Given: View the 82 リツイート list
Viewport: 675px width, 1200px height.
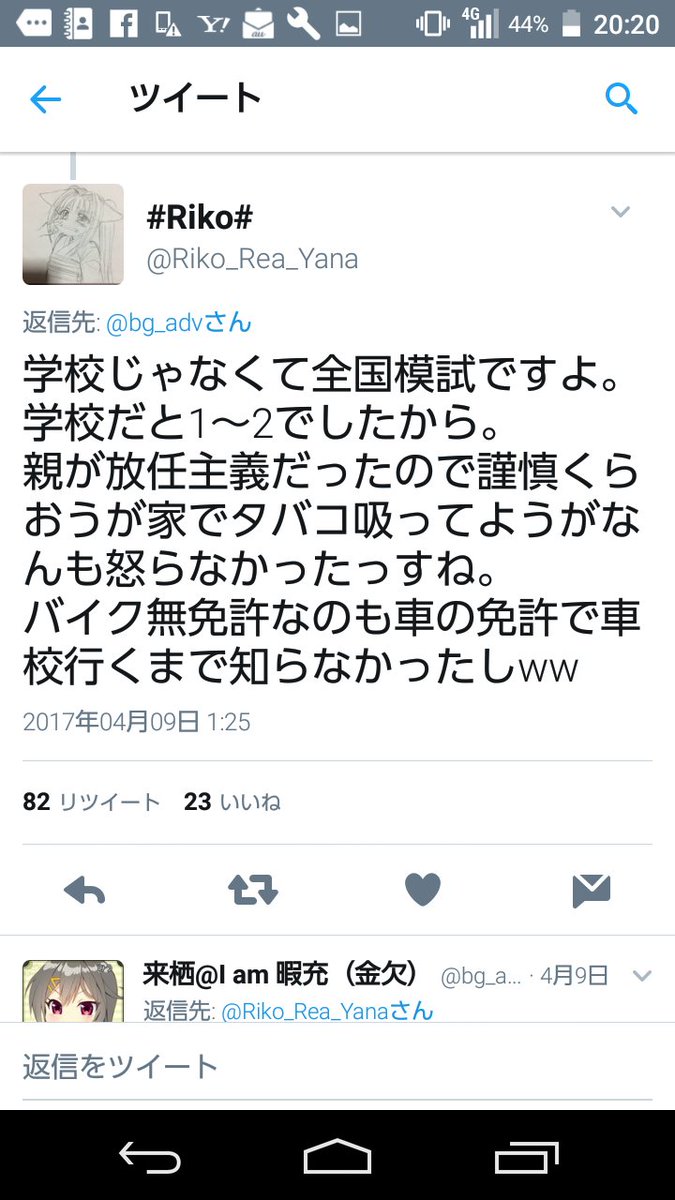Looking at the screenshot, I should pyautogui.click(x=92, y=802).
